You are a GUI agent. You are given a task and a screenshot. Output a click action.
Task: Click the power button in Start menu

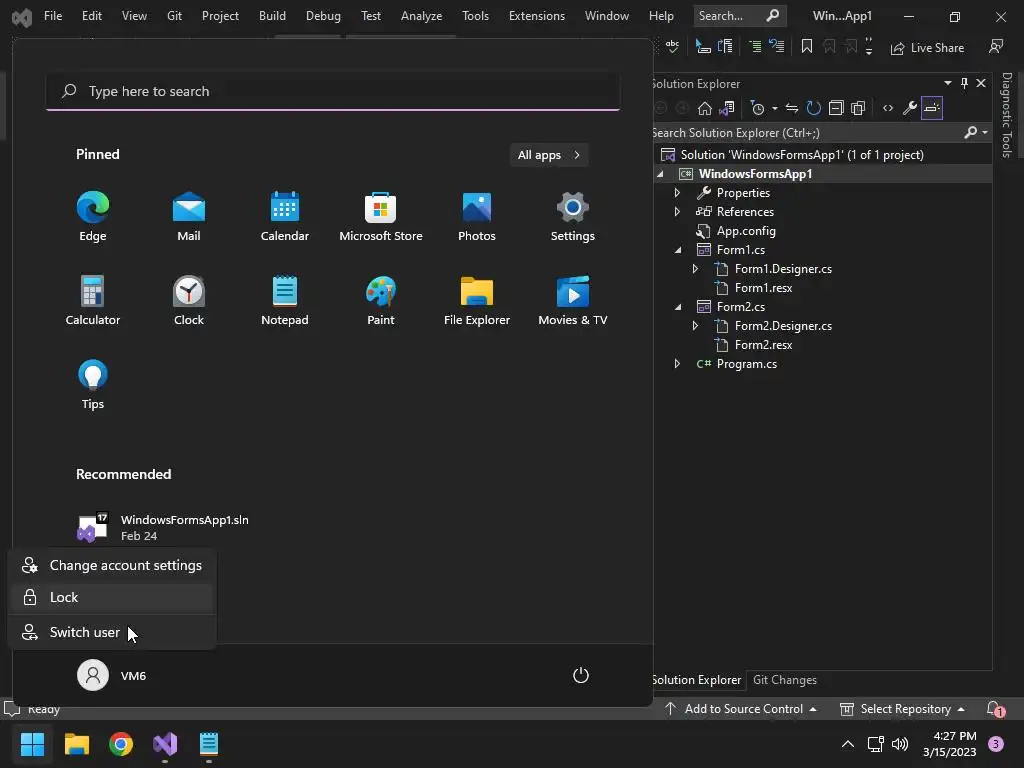(581, 675)
